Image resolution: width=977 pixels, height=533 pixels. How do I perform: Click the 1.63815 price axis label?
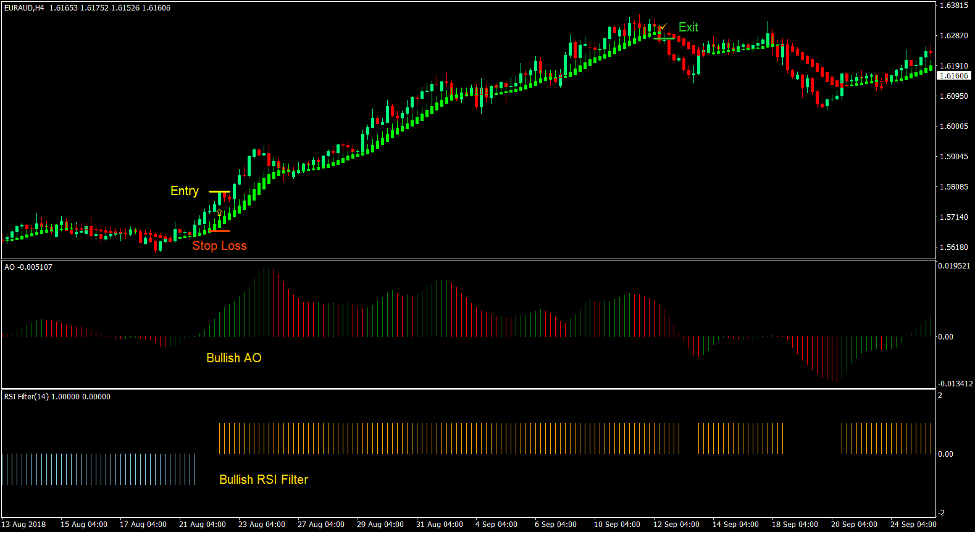[955, 6]
